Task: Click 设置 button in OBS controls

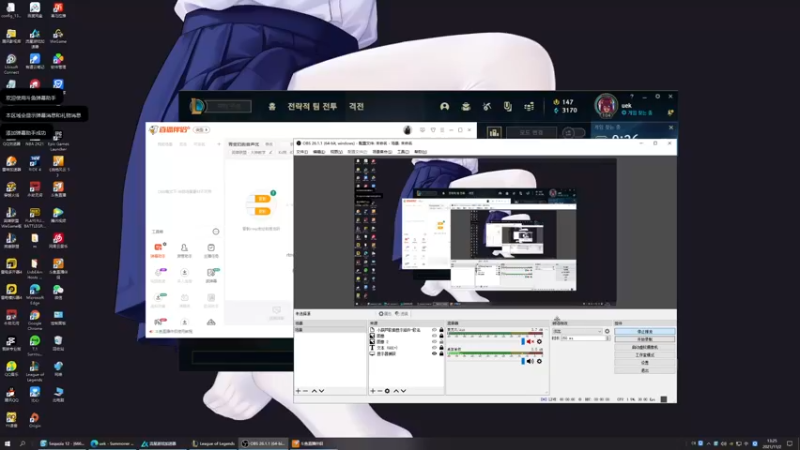Action: pos(645,362)
